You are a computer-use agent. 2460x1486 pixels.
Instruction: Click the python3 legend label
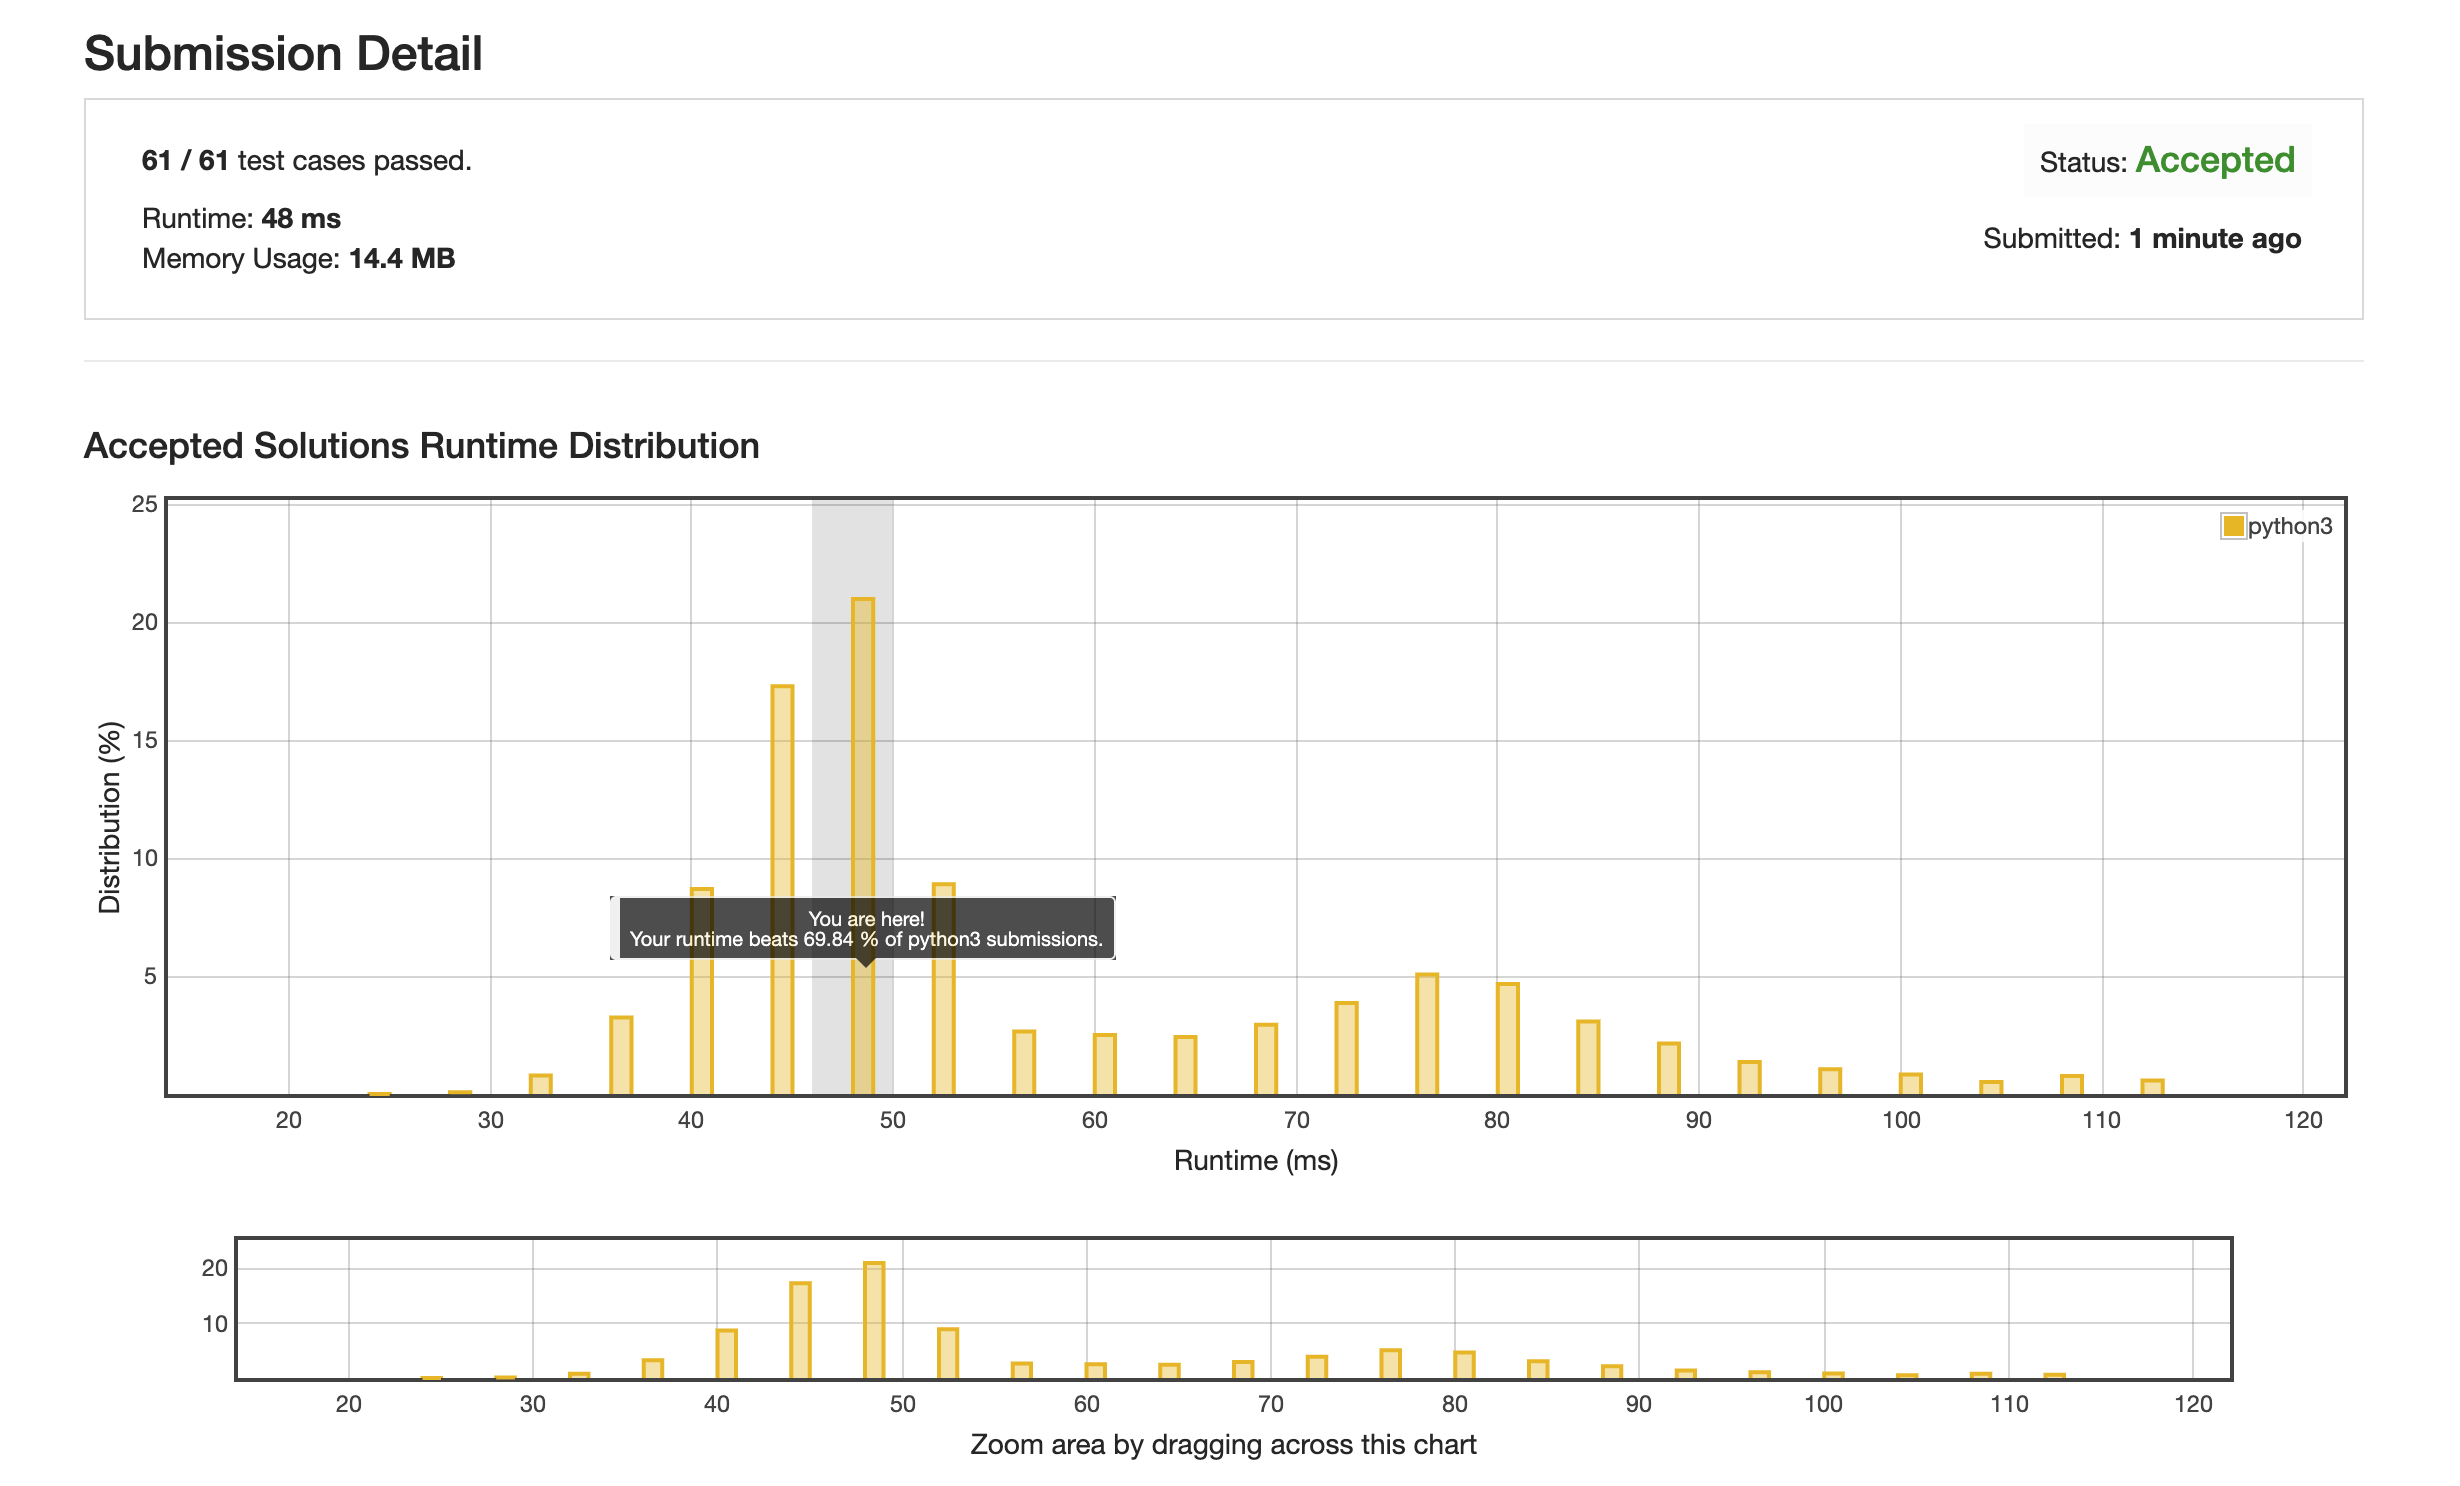click(2289, 526)
